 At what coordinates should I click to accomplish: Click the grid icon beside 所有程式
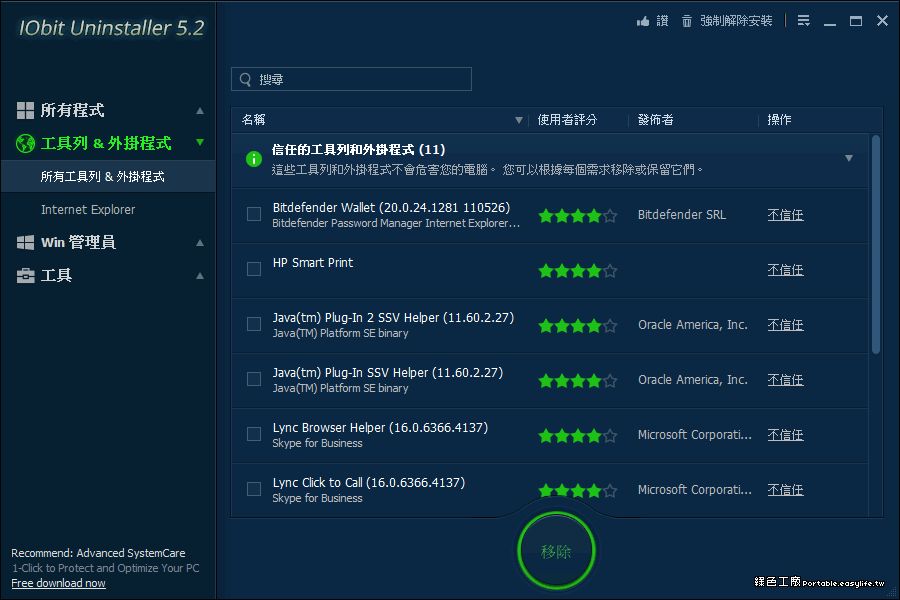(x=25, y=110)
